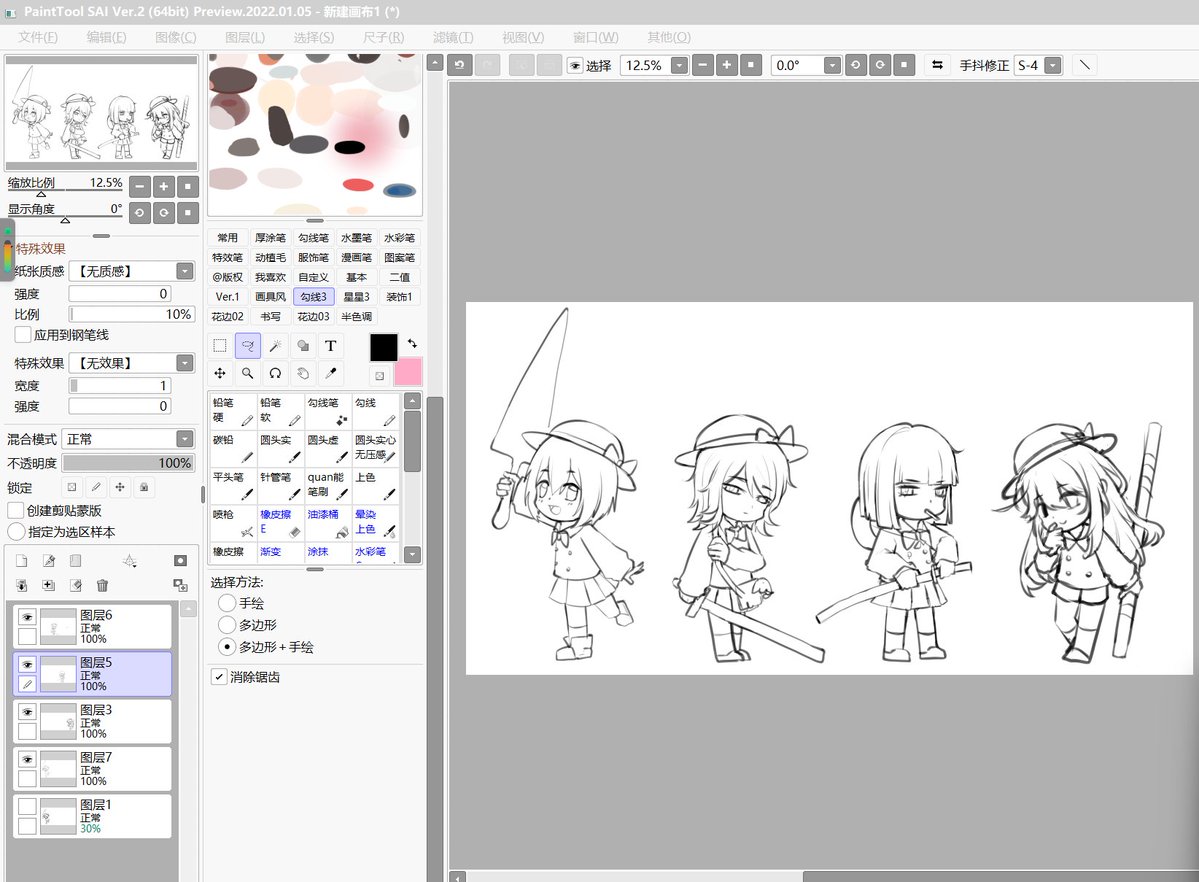Screen dimensions: 1199x882
Task: Choose 多边形 selection method
Action: pos(226,625)
